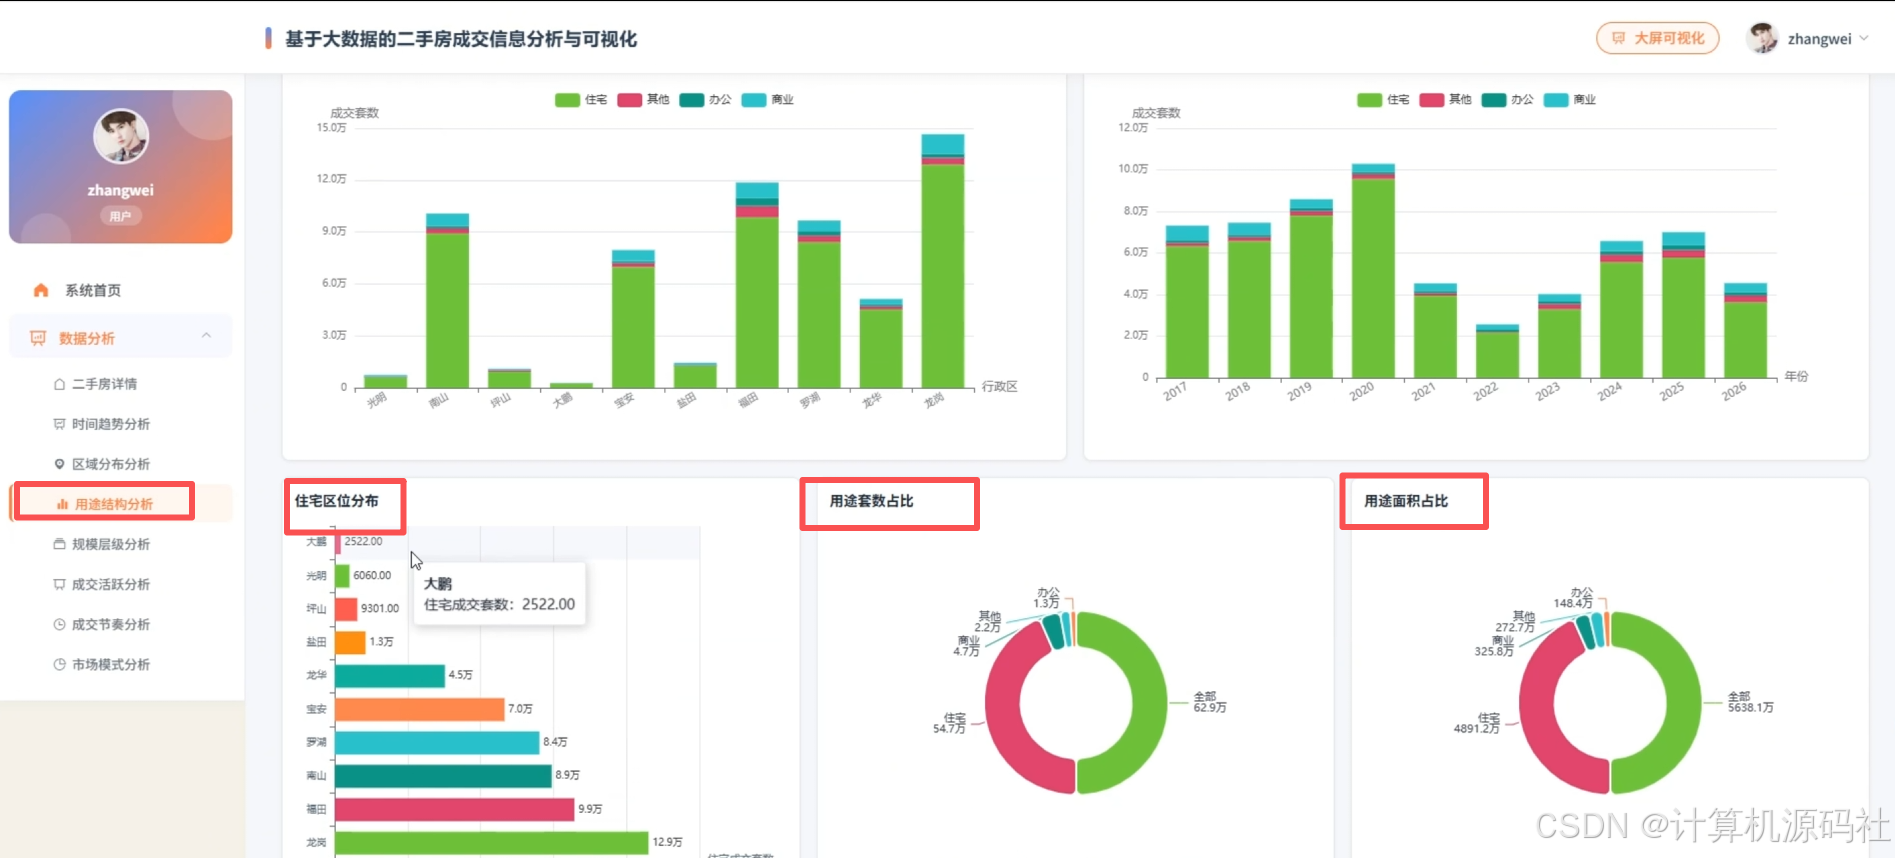This screenshot has width=1895, height=858.
Task: Click the 龙岗 stacked bar in 行政区 chart
Action: tap(943, 261)
